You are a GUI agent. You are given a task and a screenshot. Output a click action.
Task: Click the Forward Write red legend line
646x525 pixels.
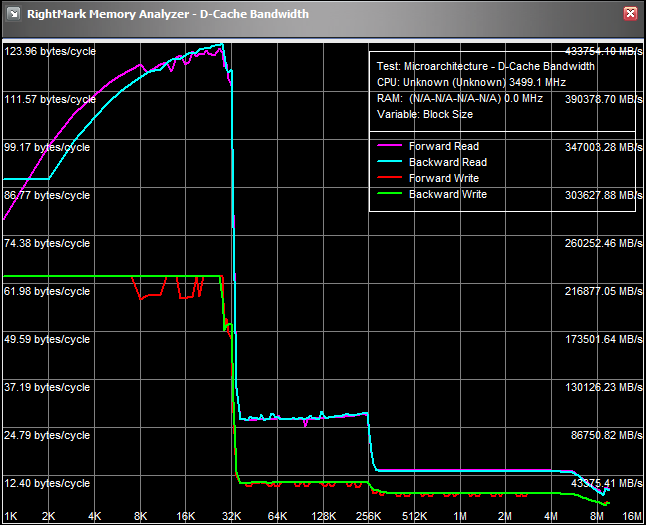(x=389, y=178)
